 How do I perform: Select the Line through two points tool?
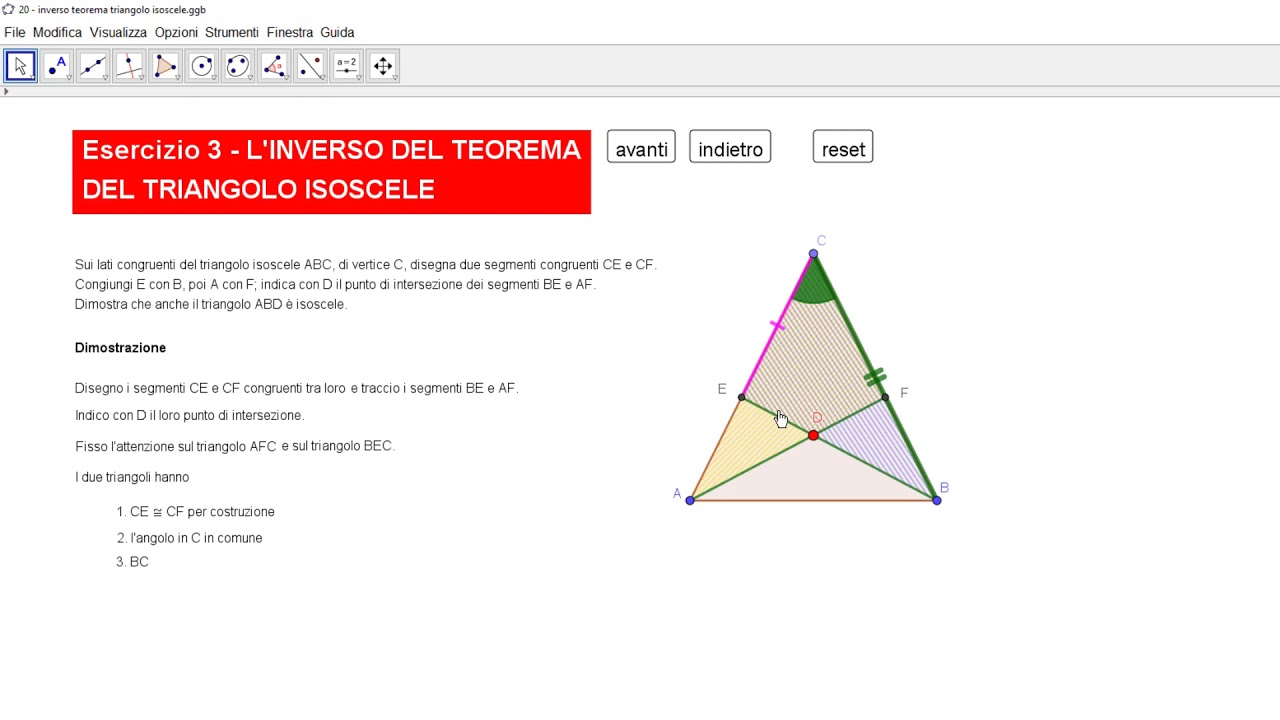coord(93,66)
